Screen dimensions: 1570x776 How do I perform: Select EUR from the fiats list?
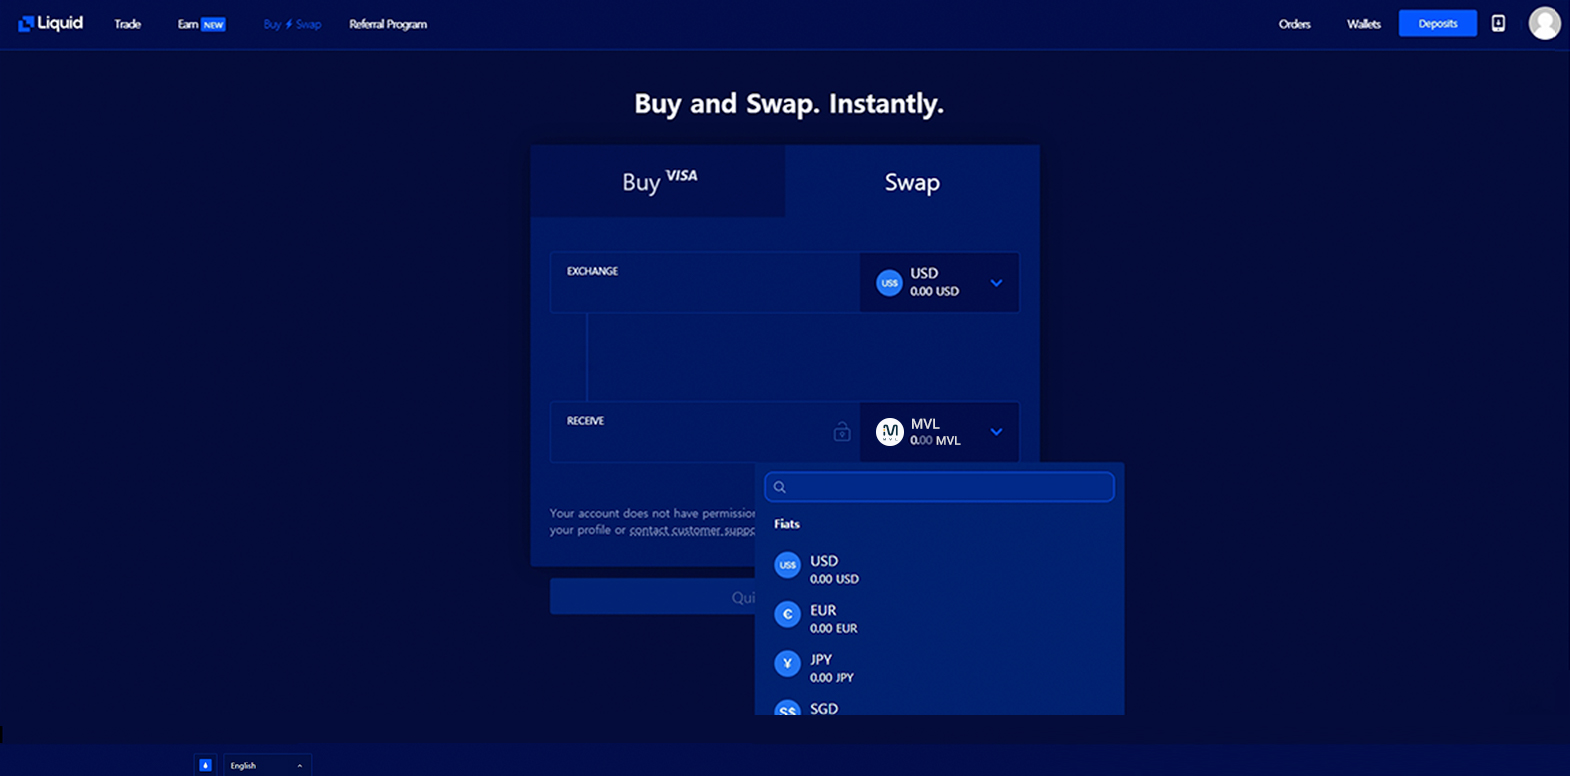coord(939,618)
